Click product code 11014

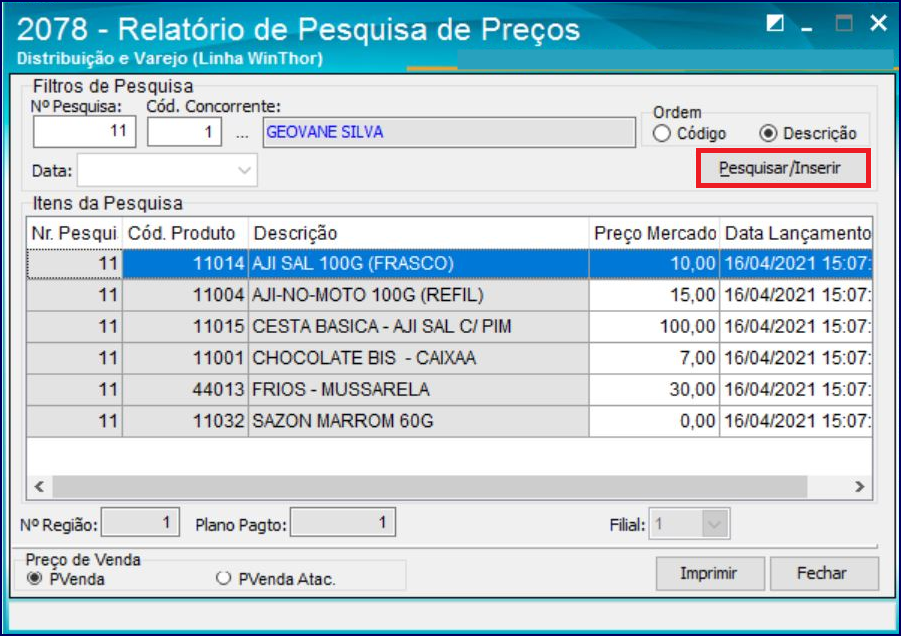click(x=185, y=264)
